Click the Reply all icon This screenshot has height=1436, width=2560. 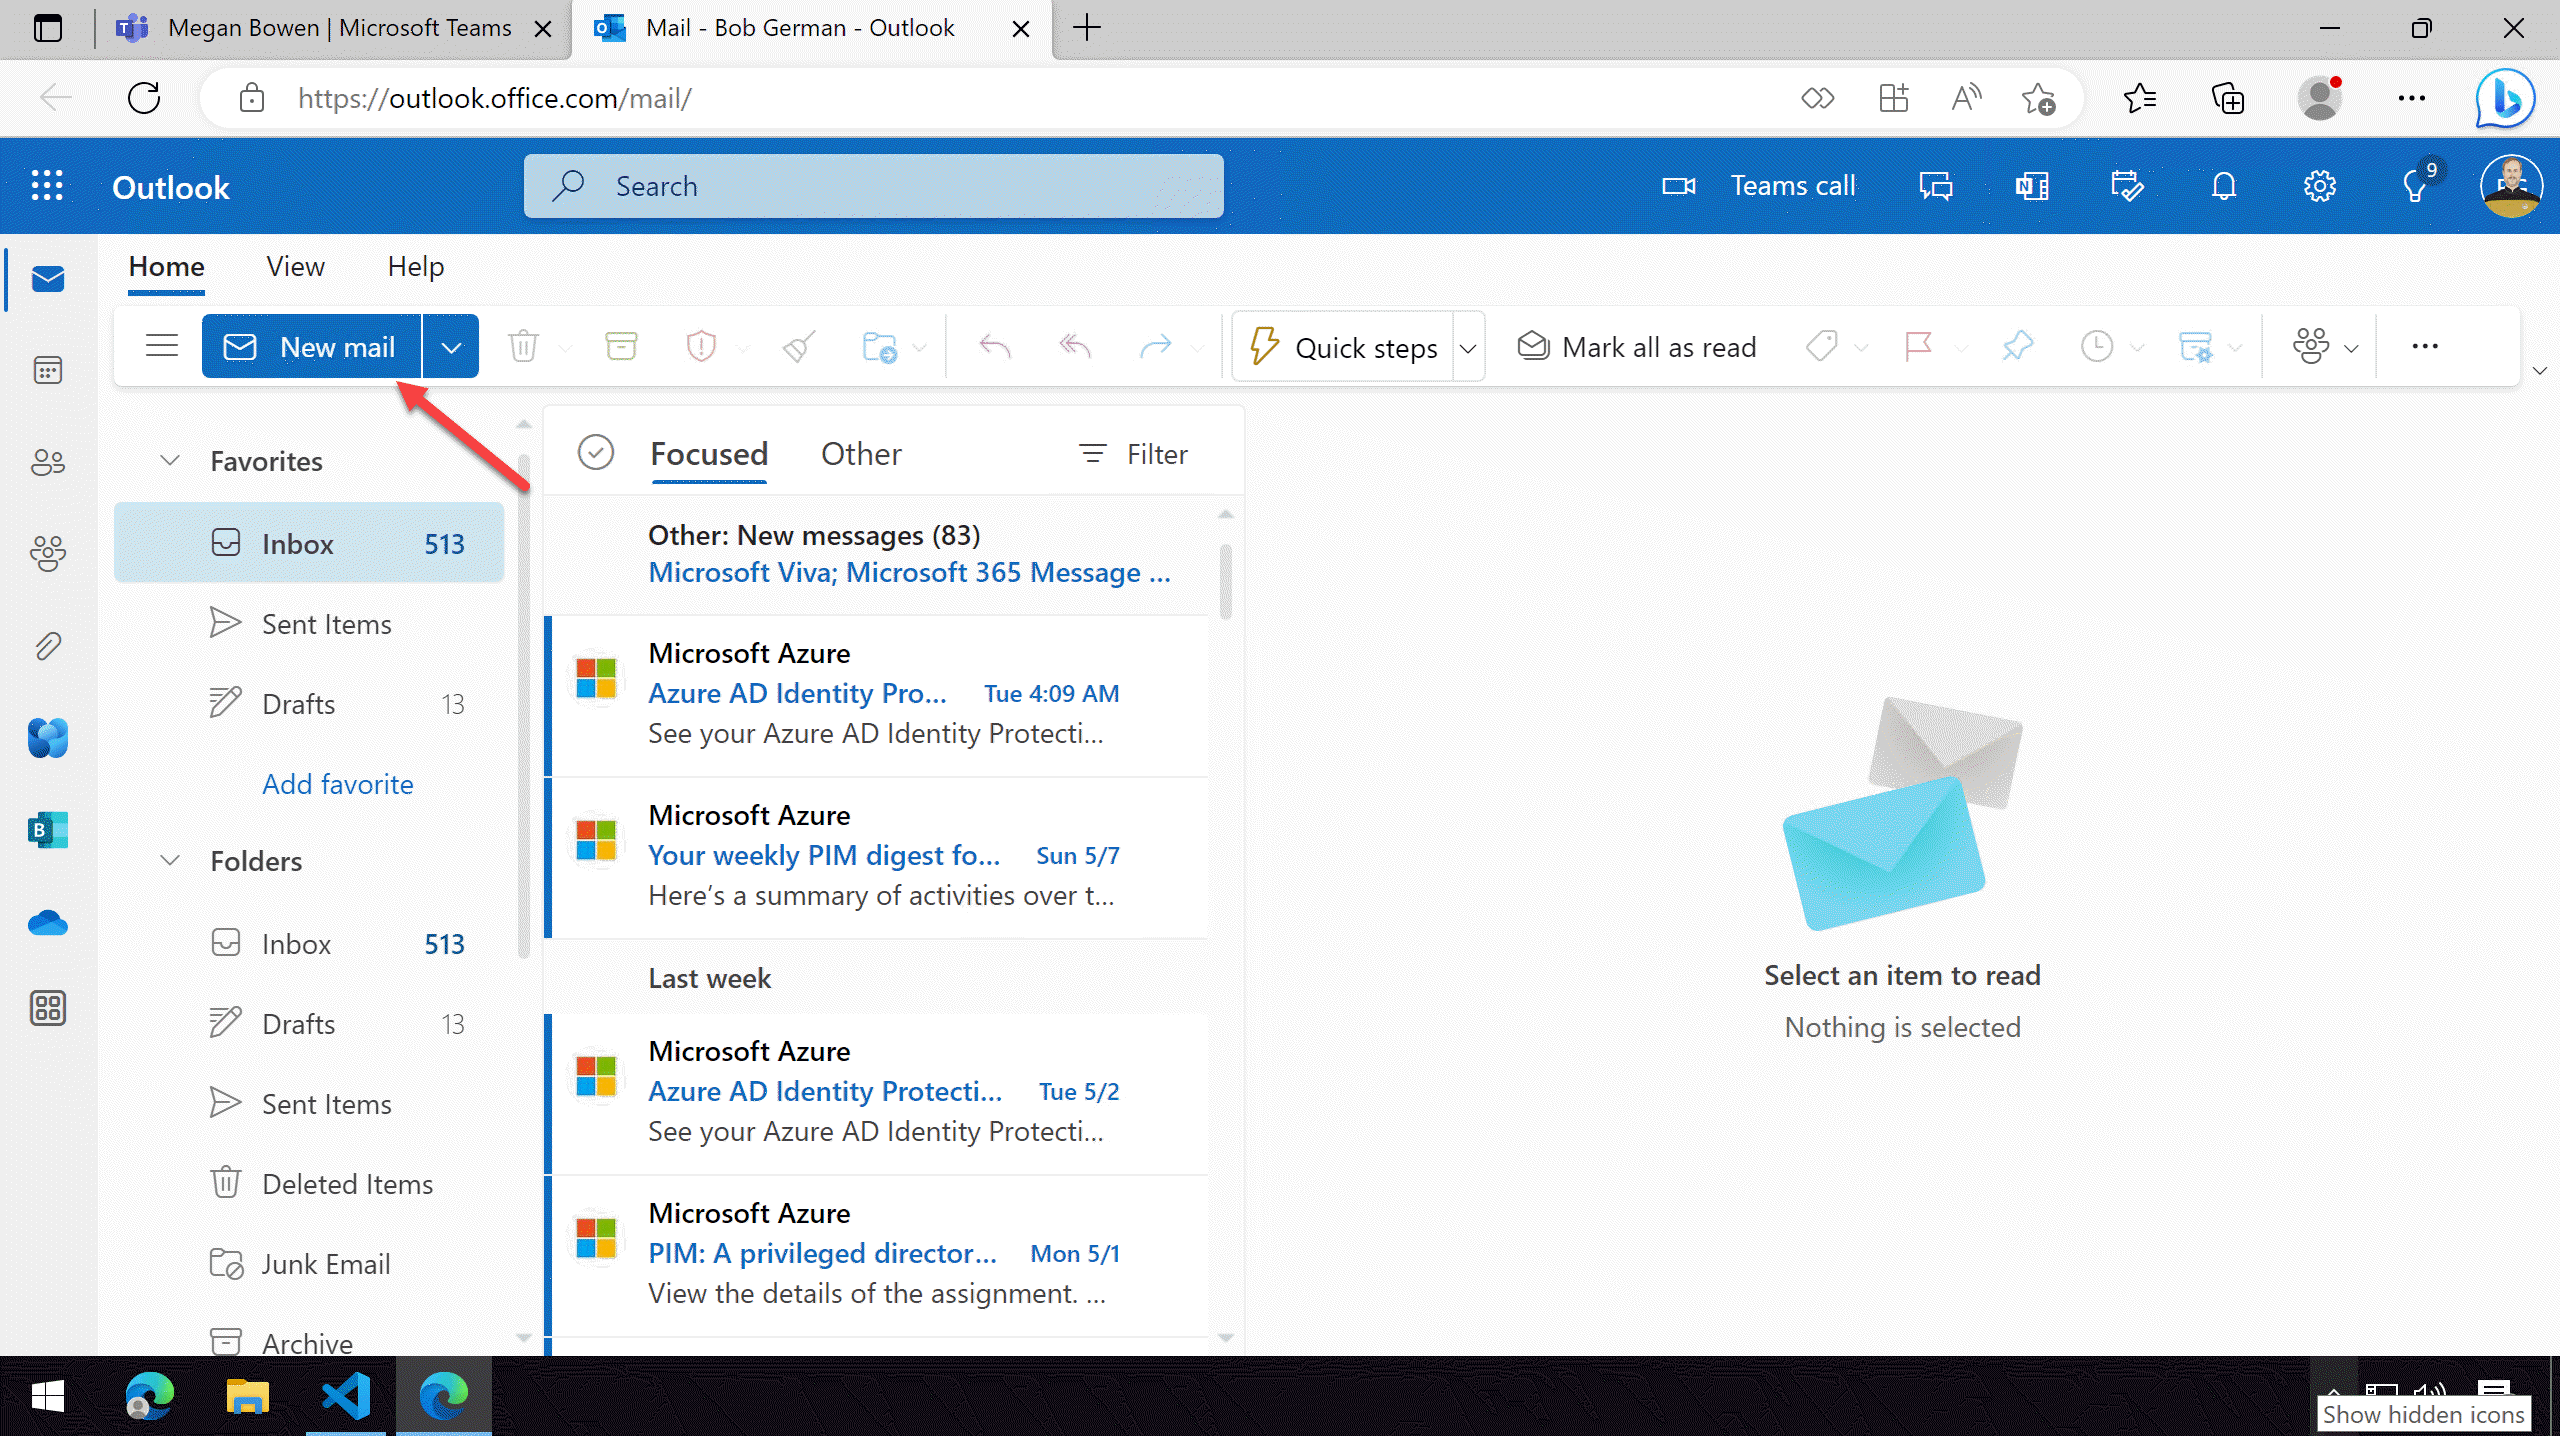[x=1074, y=347]
